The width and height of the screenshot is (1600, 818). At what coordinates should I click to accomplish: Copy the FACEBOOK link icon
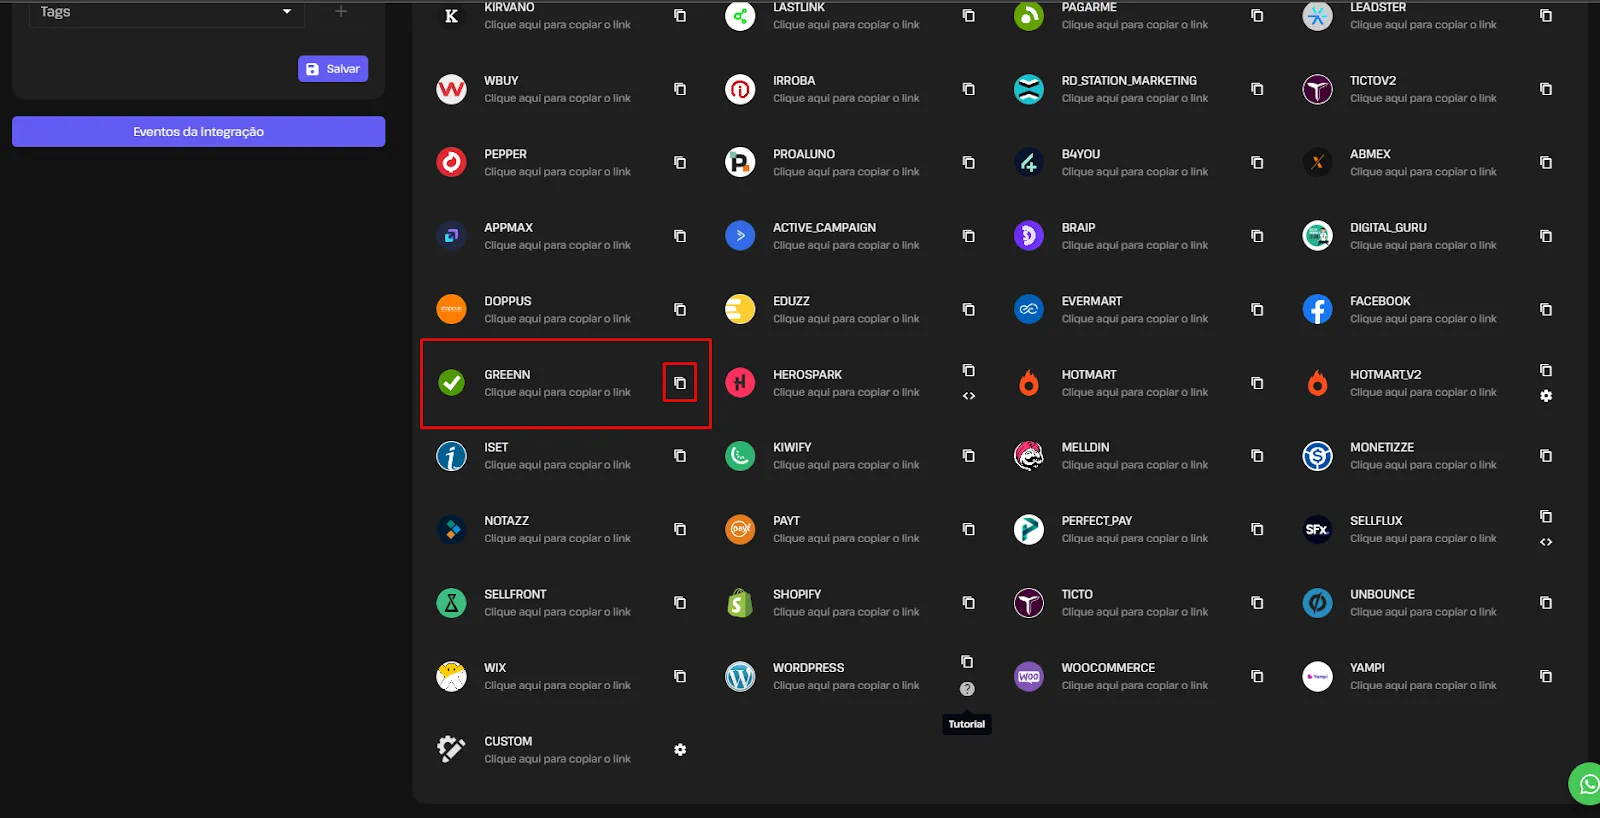coord(1546,310)
